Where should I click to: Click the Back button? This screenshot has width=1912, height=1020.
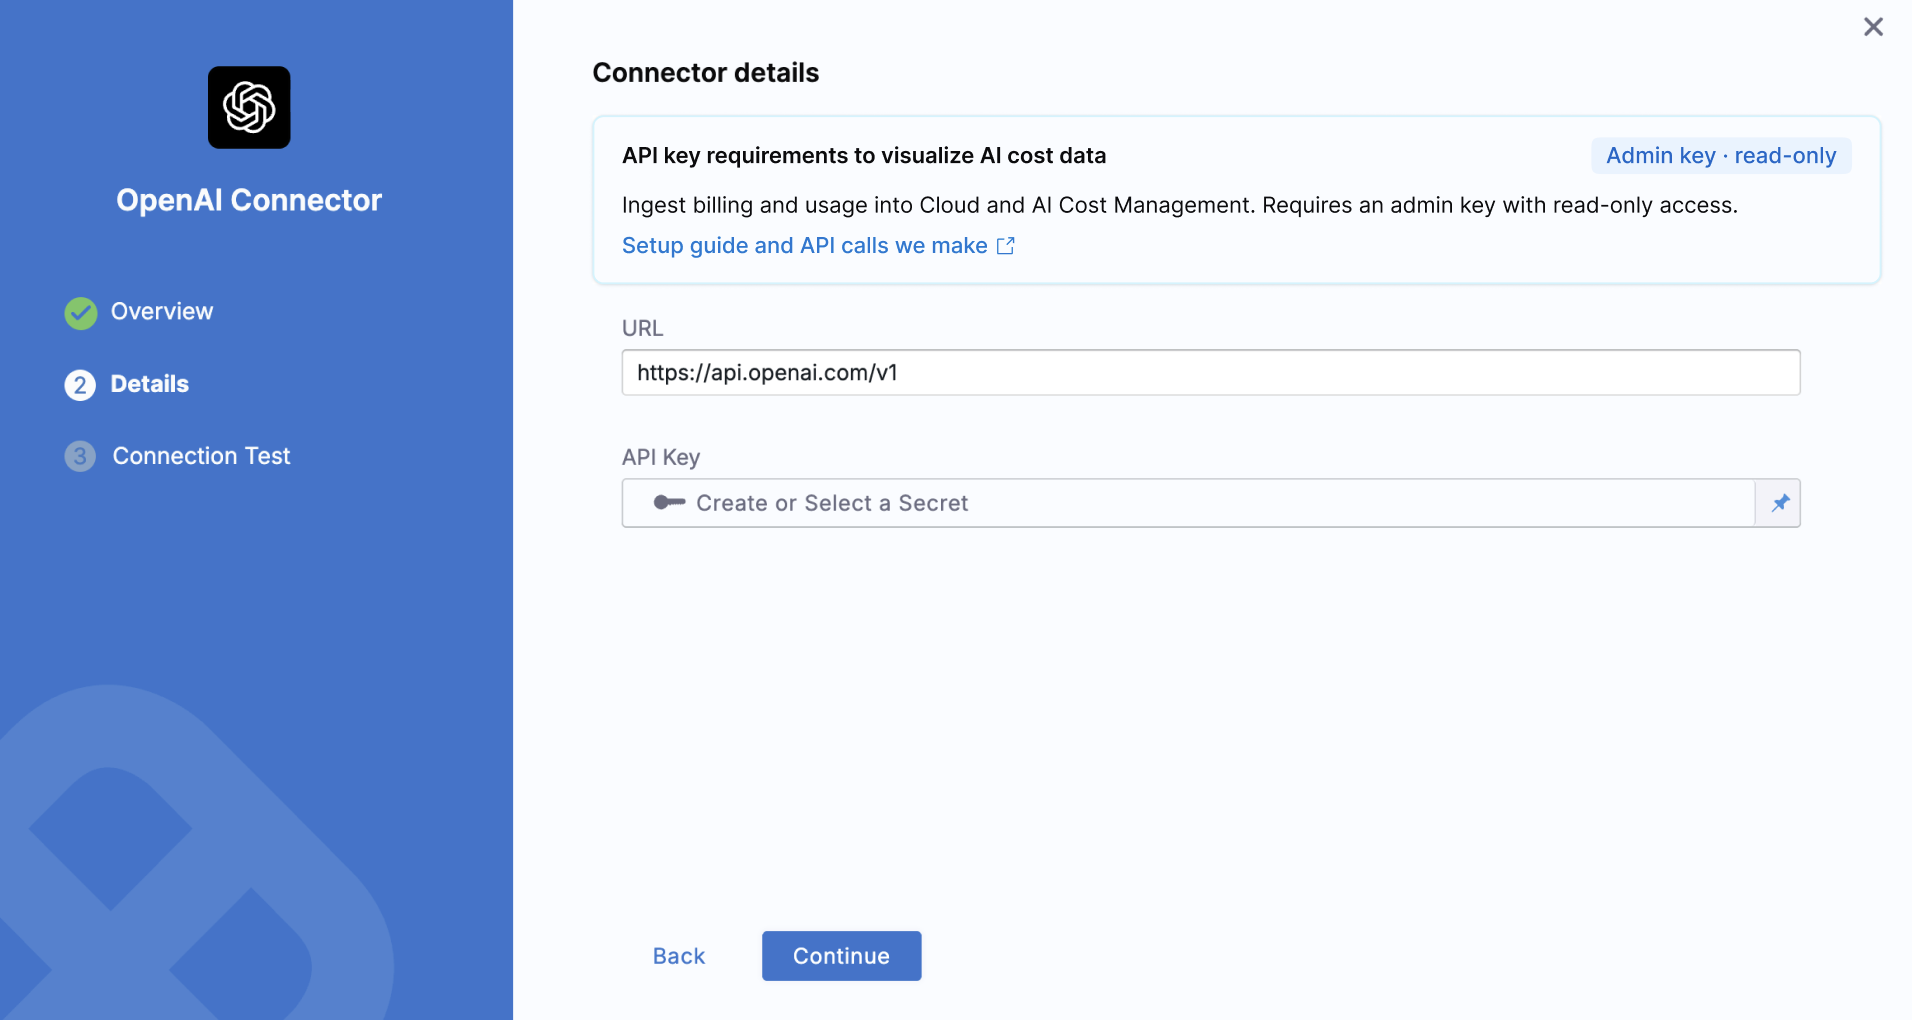point(679,956)
